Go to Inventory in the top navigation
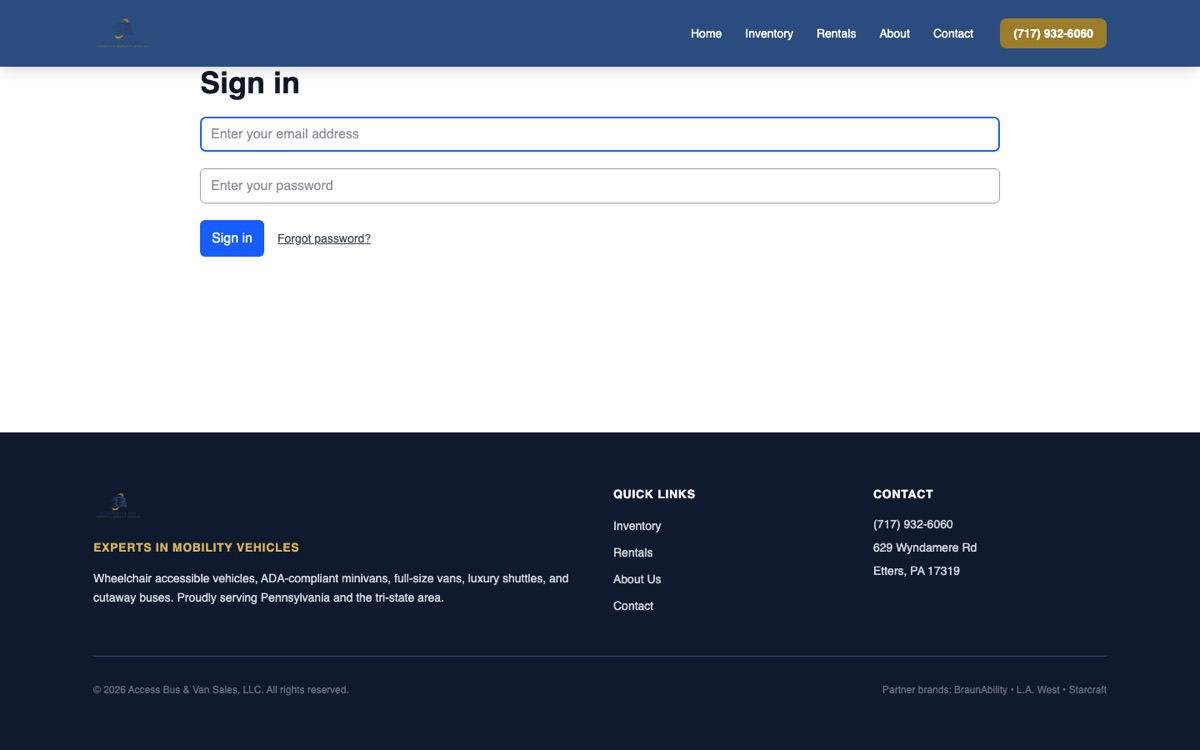The height and width of the screenshot is (750, 1200). [x=769, y=33]
